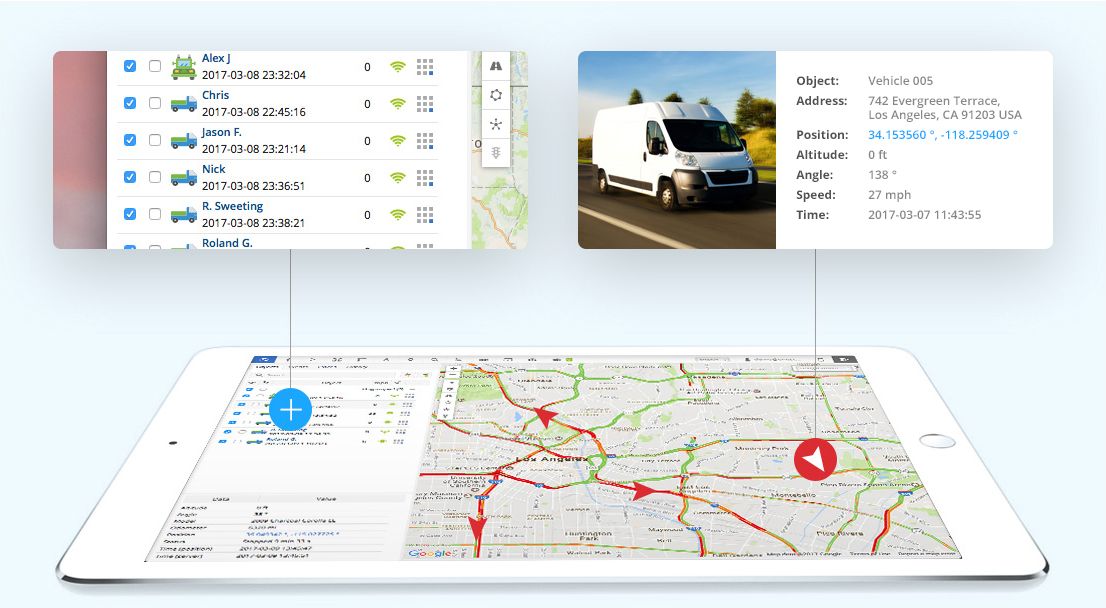Viewport: 1106px width, 608px height.
Task: Click the cluster marker icon on map
Action: tap(496, 124)
